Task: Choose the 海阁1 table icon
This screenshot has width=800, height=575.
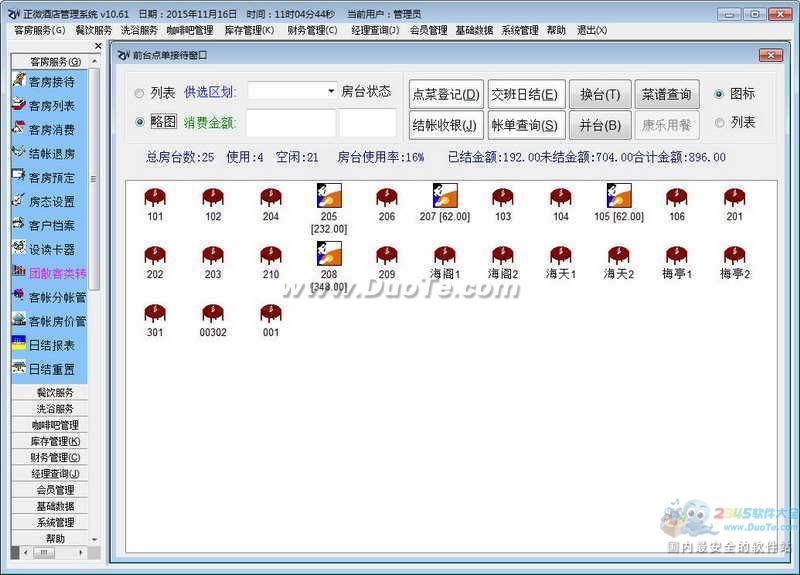Action: click(444, 256)
